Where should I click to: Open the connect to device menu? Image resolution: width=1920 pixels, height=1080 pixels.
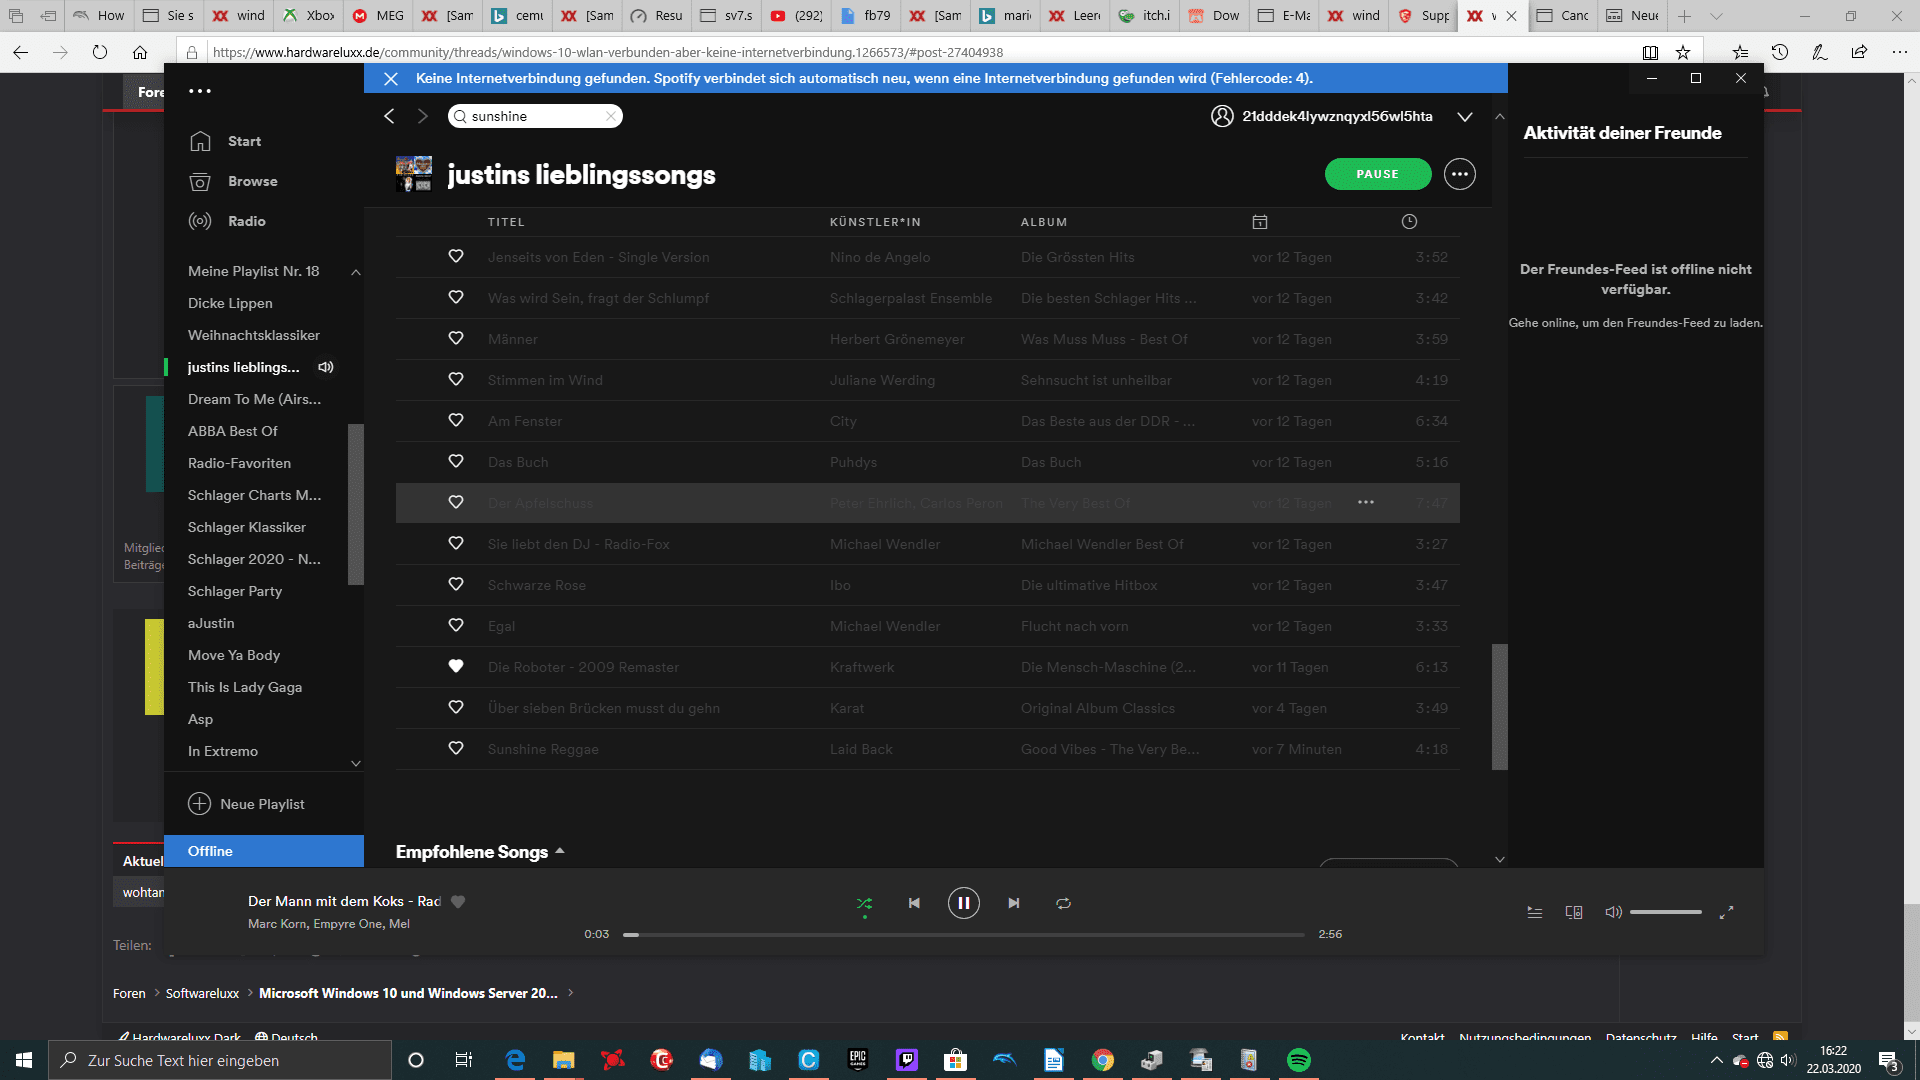(1574, 912)
